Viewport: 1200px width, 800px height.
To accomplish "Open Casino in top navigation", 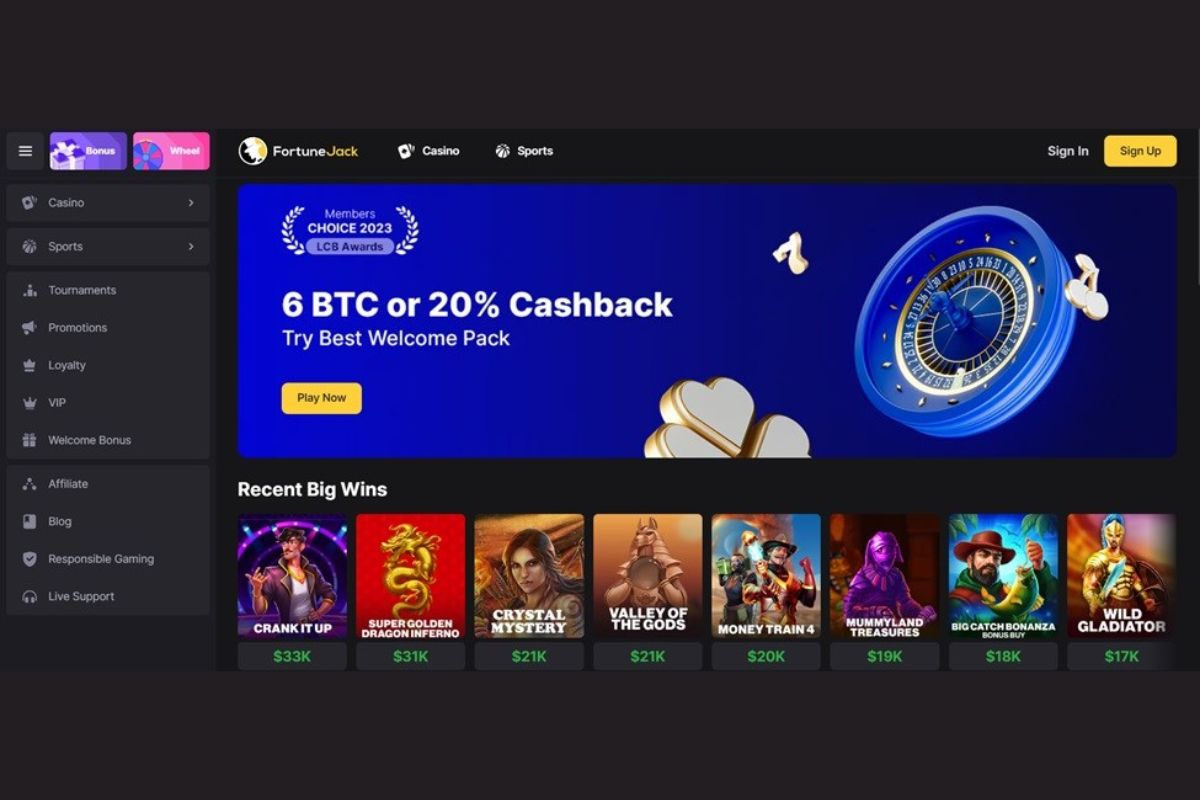I will 429,151.
